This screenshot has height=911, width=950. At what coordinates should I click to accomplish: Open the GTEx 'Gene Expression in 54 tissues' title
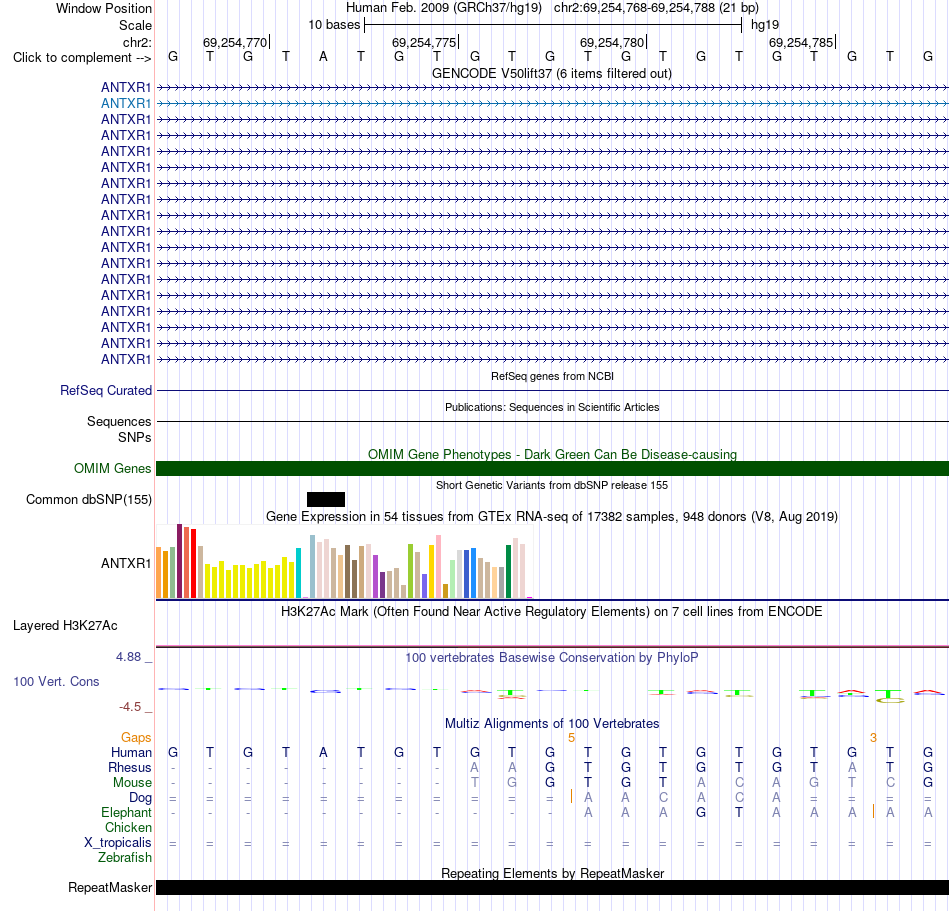coord(552,517)
